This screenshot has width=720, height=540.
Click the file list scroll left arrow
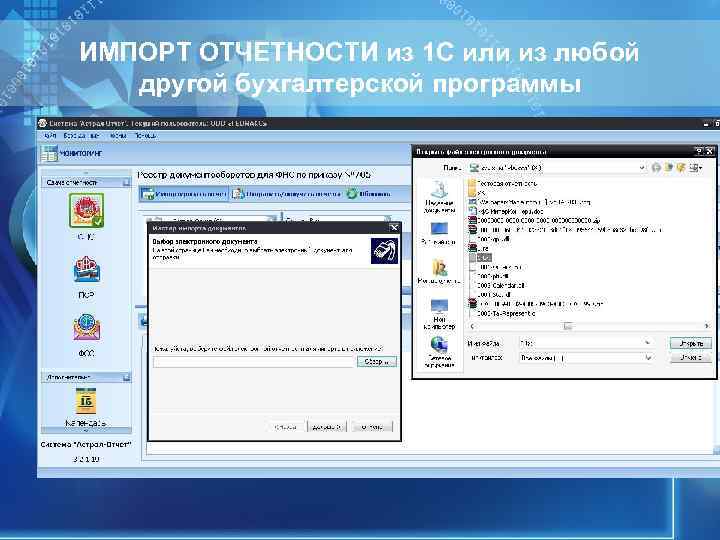click(472, 326)
